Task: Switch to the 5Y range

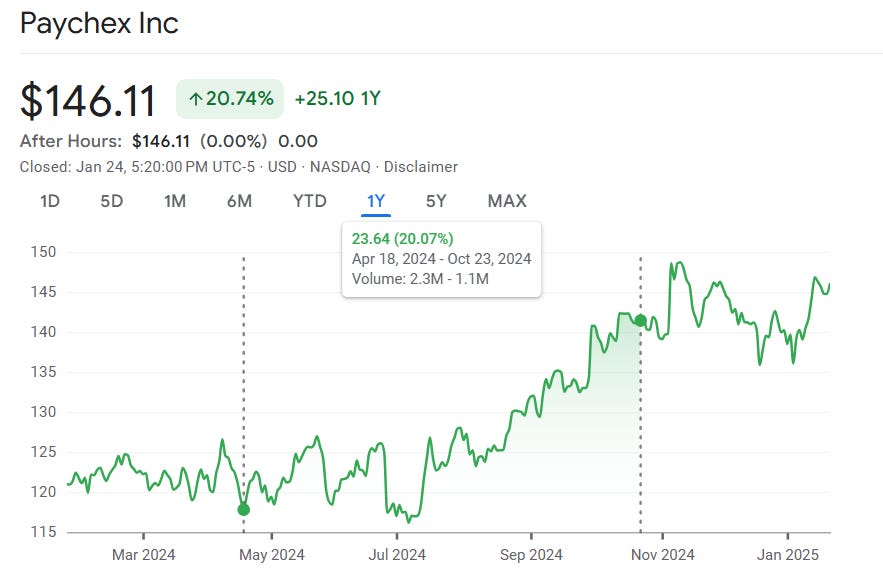Action: point(436,201)
